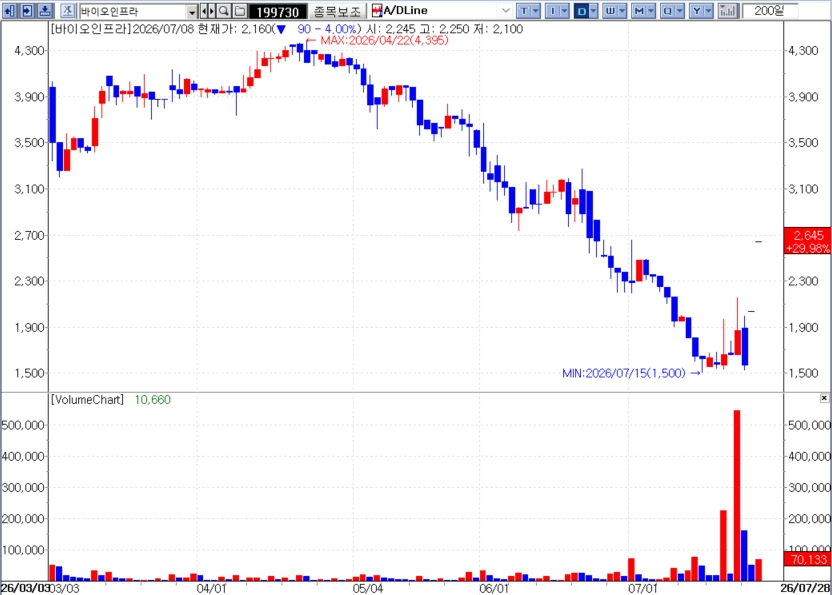Click the 조 icon left of stock name
The width and height of the screenshot is (832, 595).
[x=68, y=11]
